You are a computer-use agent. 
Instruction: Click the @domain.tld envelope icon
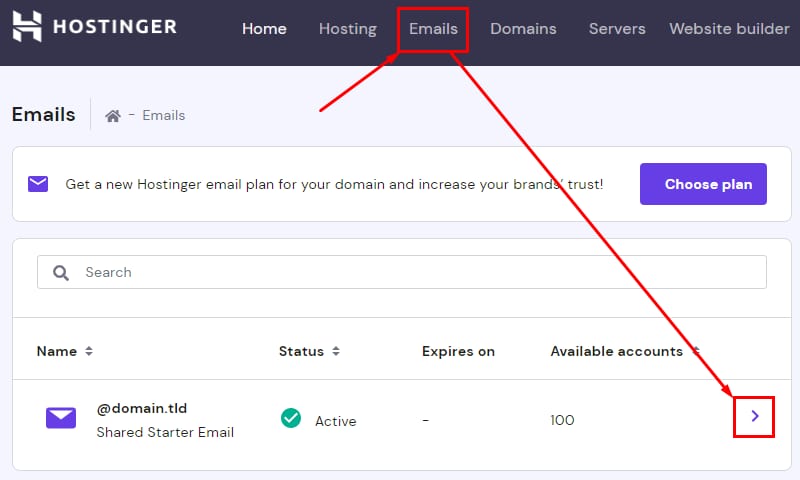[61, 418]
